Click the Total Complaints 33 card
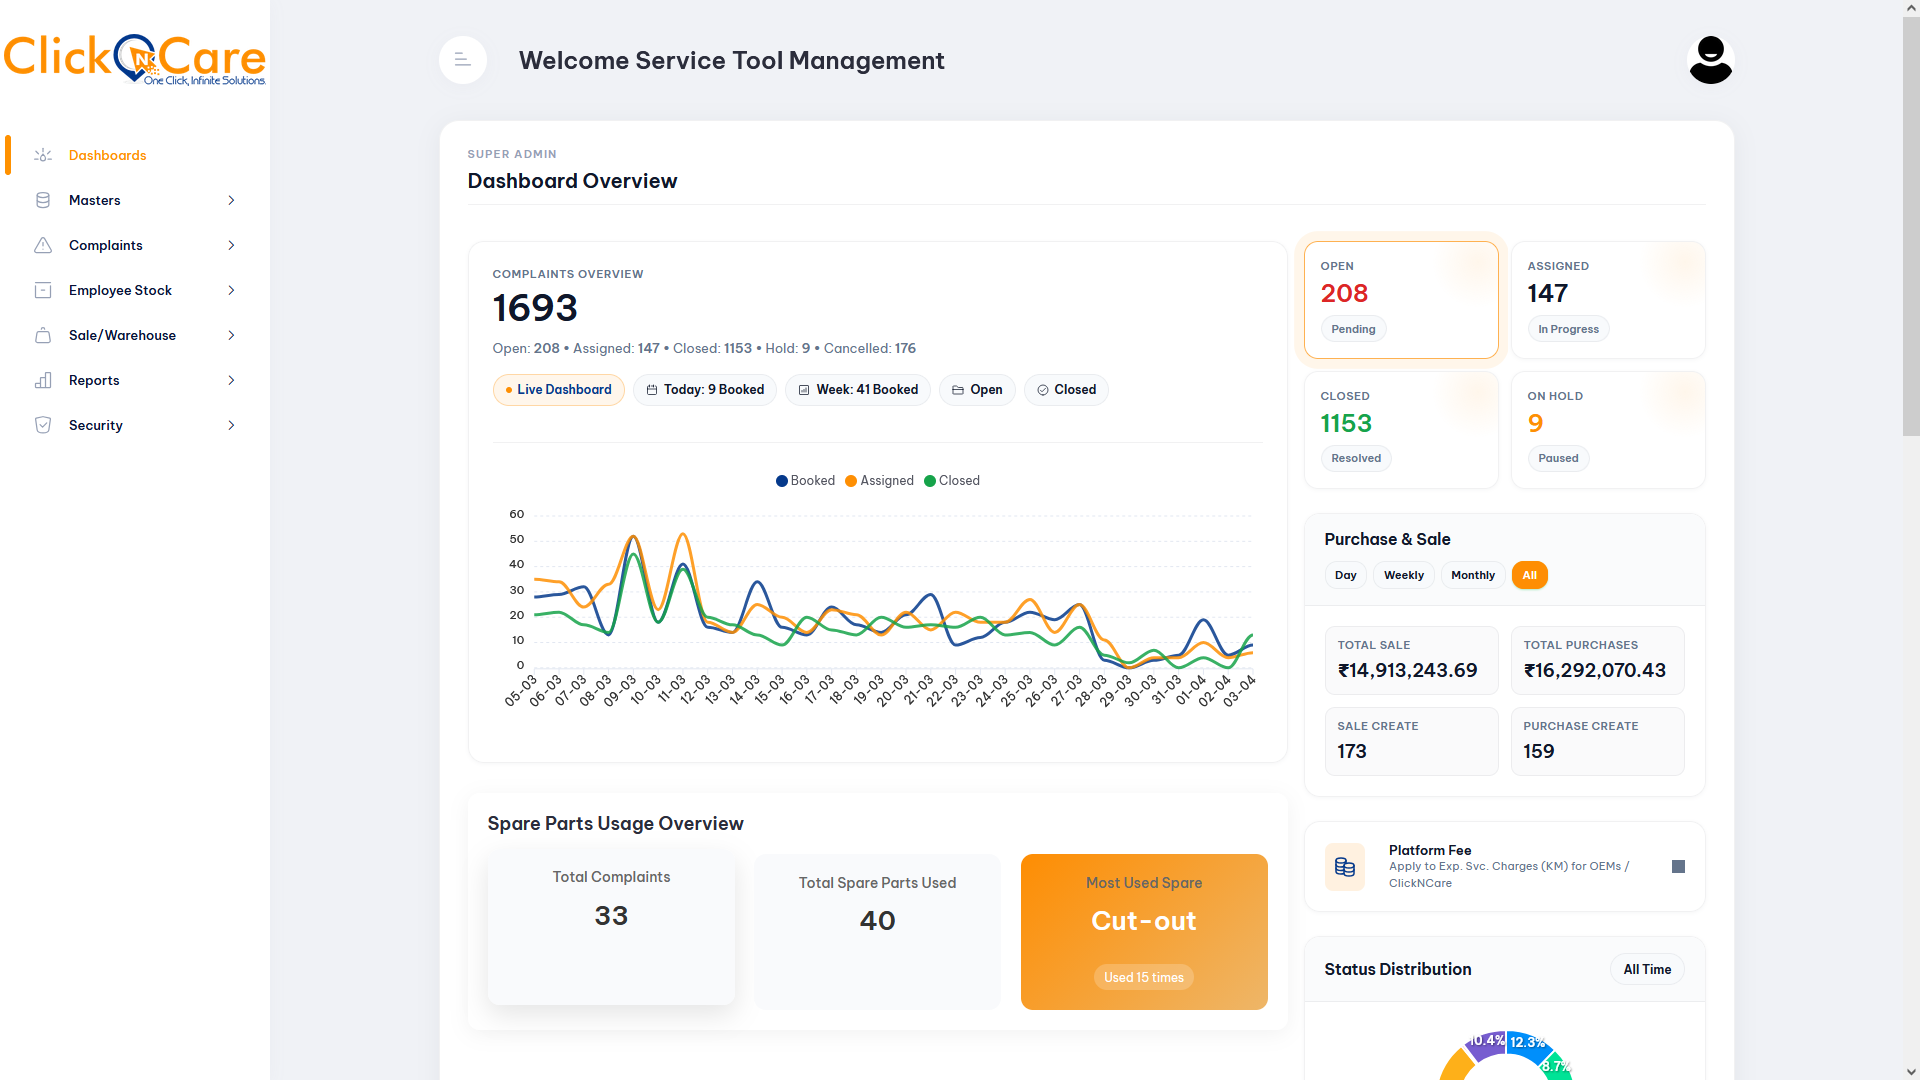Viewport: 1920px width, 1080px height. point(611,927)
